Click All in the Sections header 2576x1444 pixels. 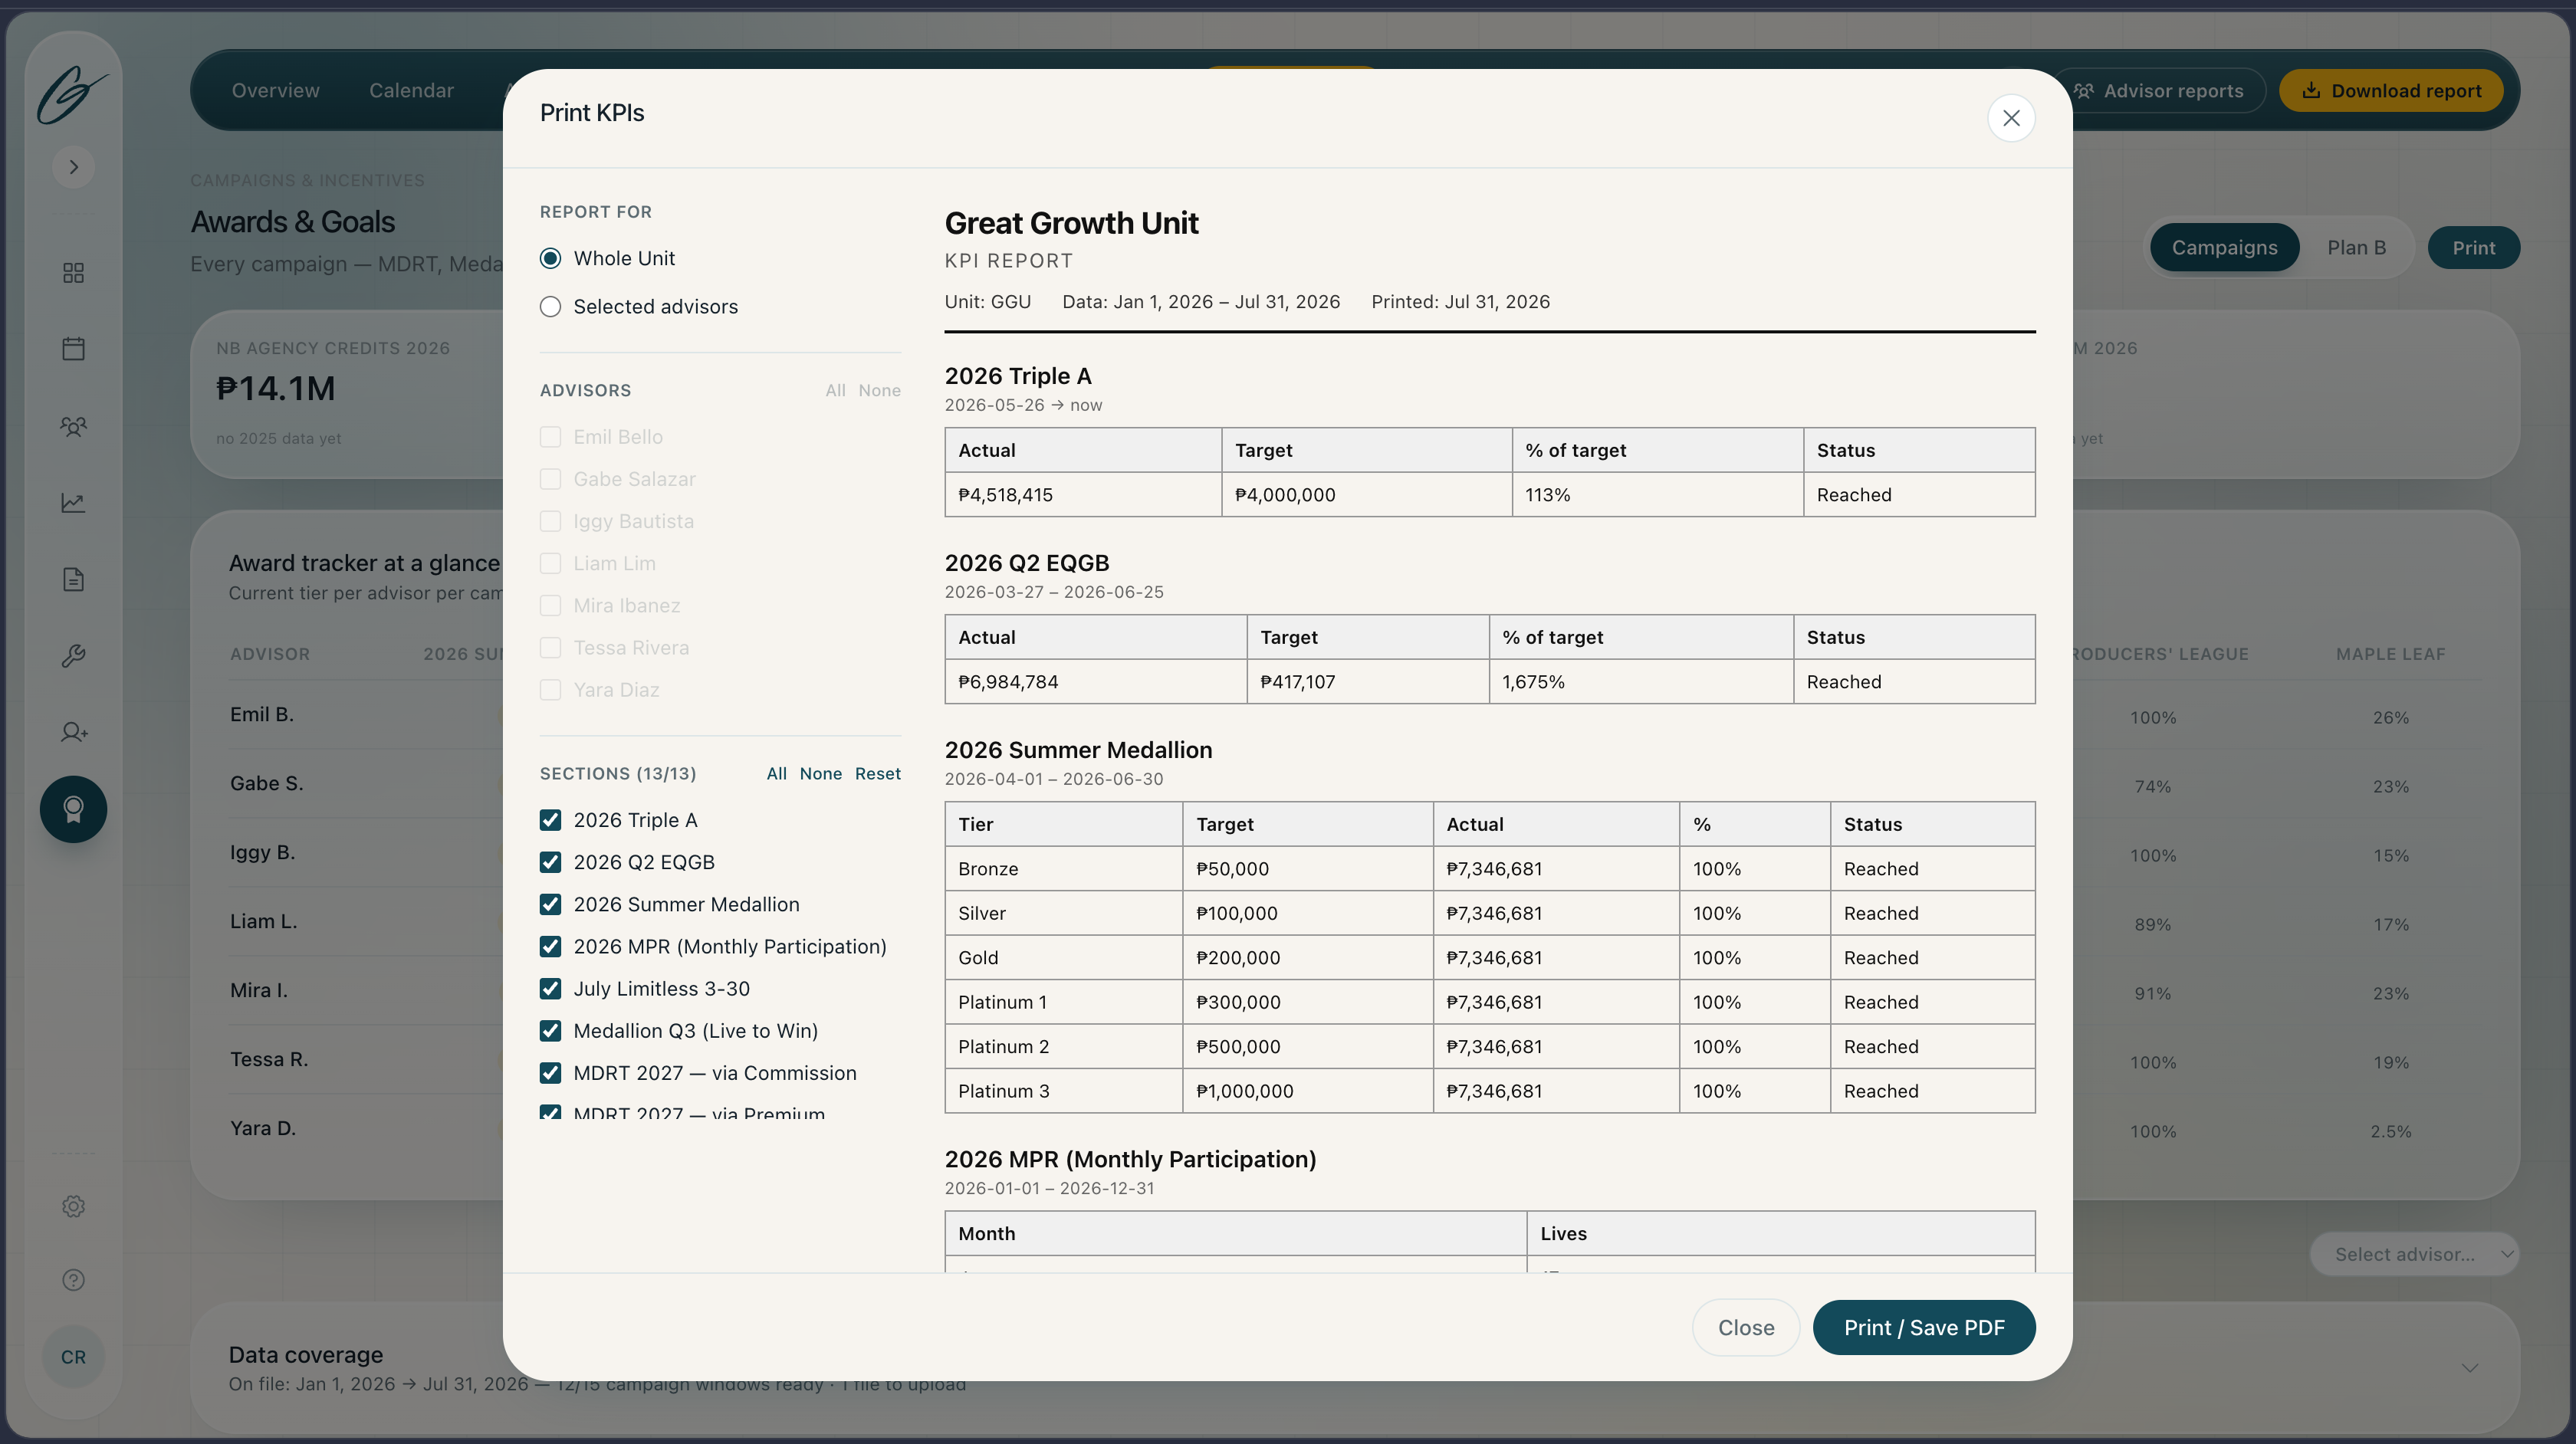(776, 773)
